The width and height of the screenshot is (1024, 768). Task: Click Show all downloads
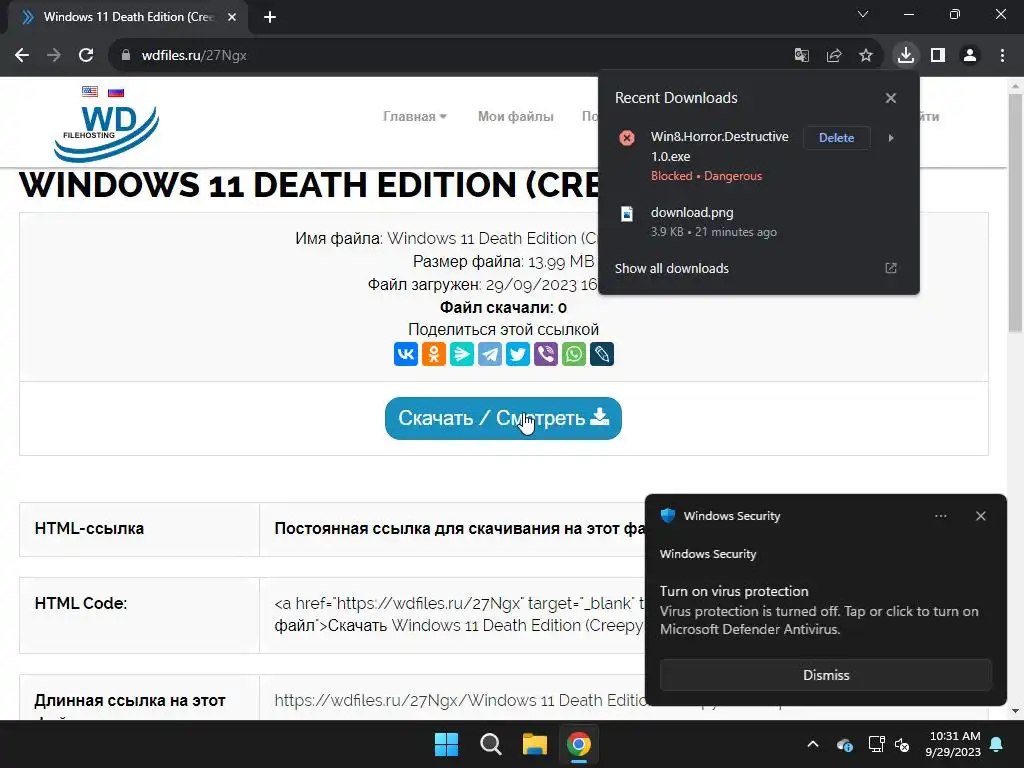671,268
